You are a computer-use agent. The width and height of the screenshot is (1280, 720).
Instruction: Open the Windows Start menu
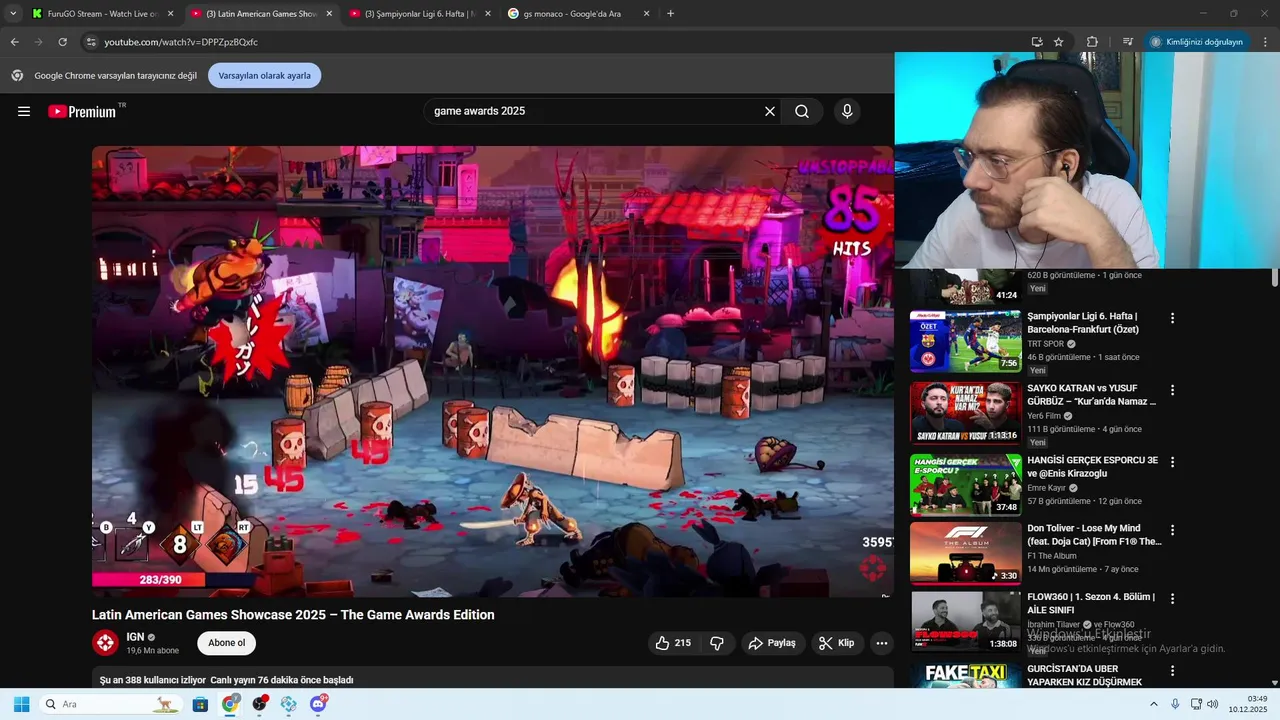[x=21, y=704]
